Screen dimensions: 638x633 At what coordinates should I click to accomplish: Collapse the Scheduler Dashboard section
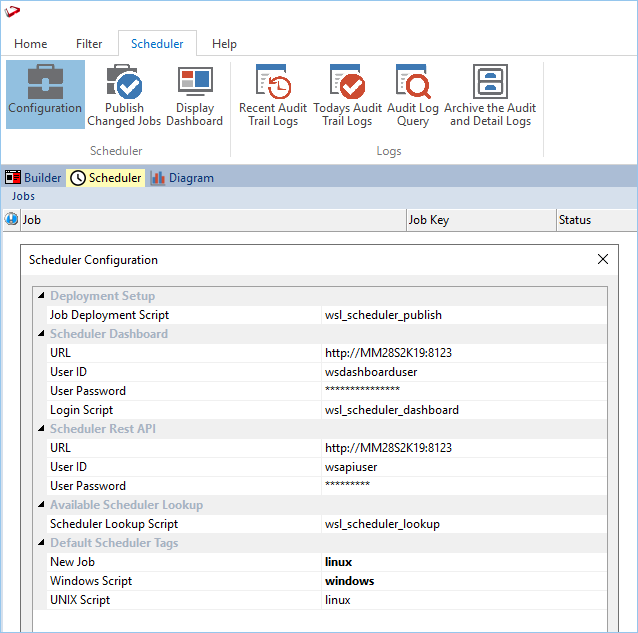[41, 334]
